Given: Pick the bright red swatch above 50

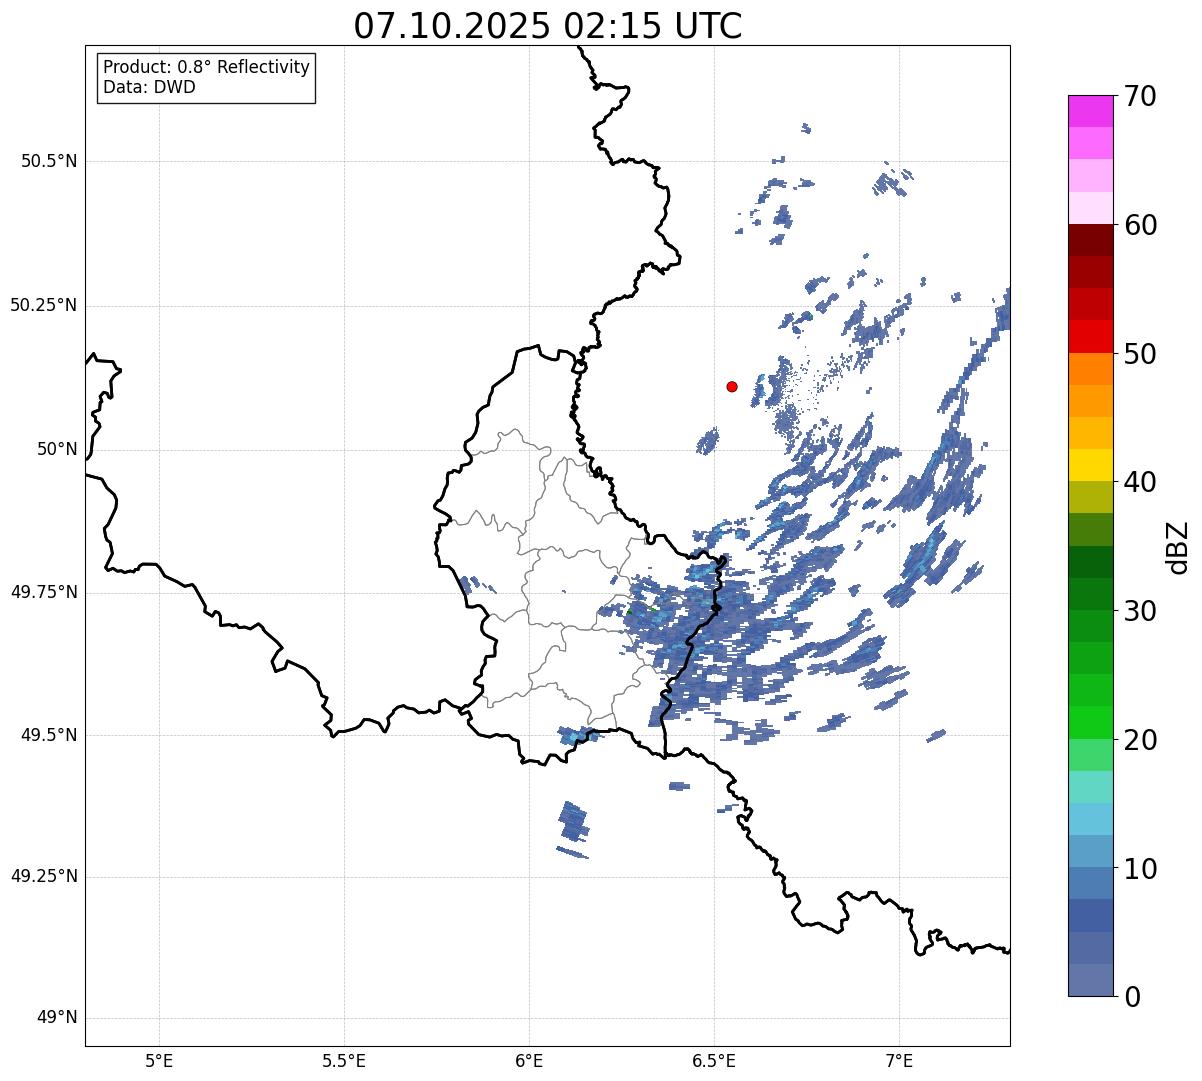Looking at the screenshot, I should (x=1091, y=336).
